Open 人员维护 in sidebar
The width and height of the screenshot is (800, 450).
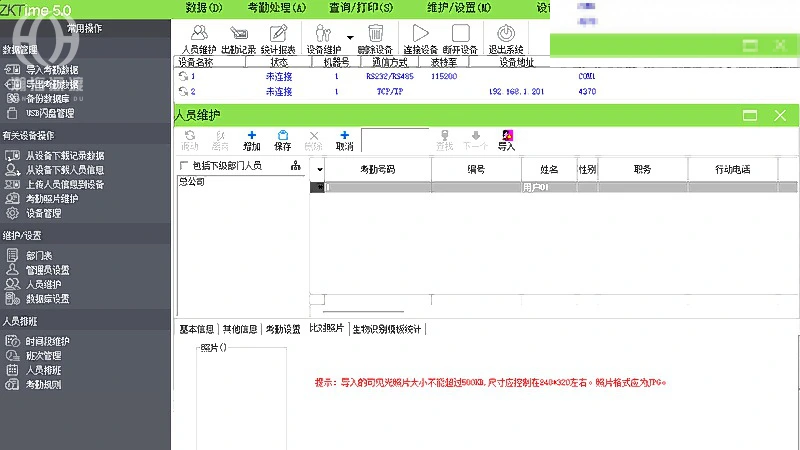coord(43,284)
